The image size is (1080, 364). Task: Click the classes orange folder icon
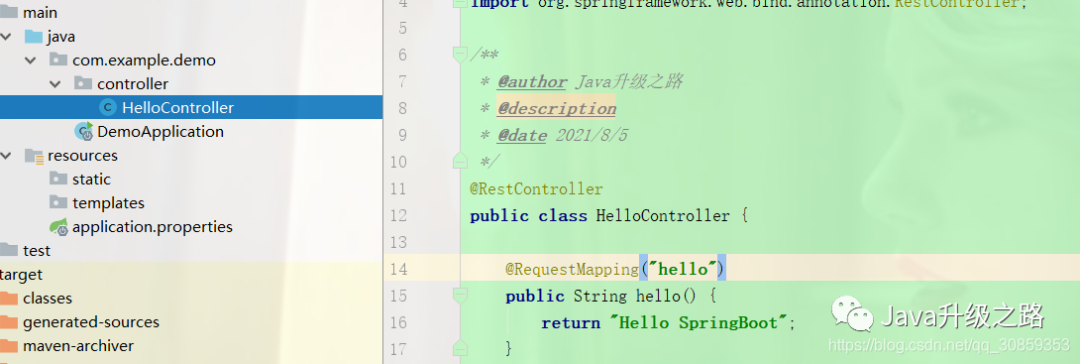tap(8, 298)
